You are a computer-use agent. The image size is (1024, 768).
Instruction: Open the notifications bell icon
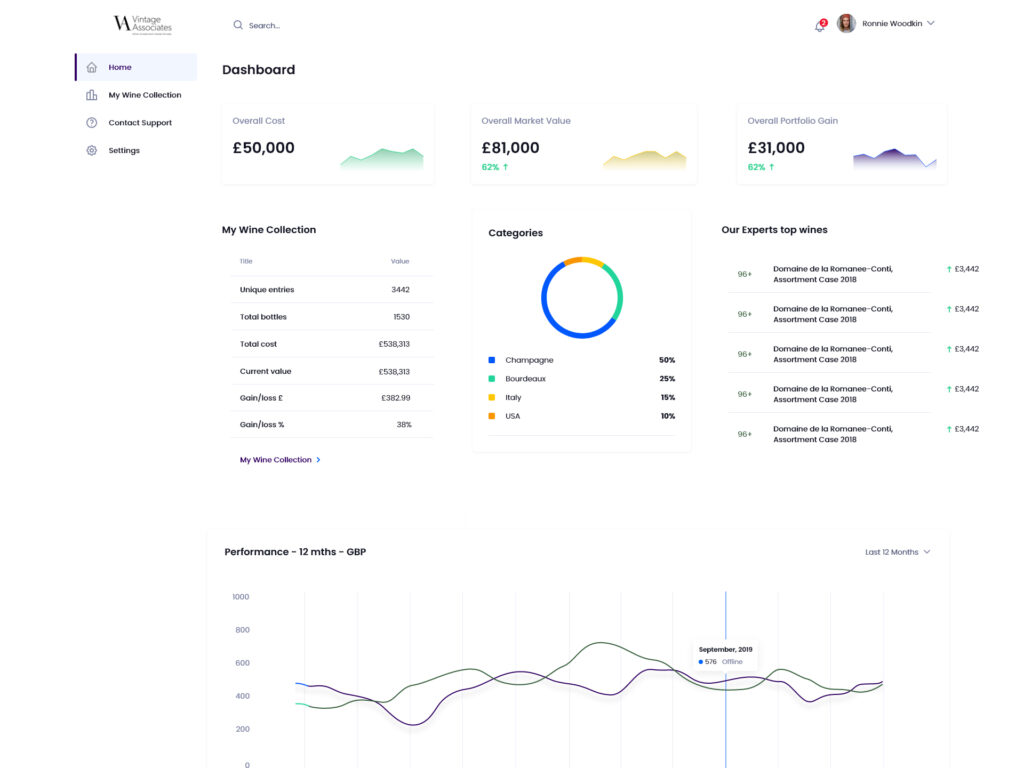(820, 26)
